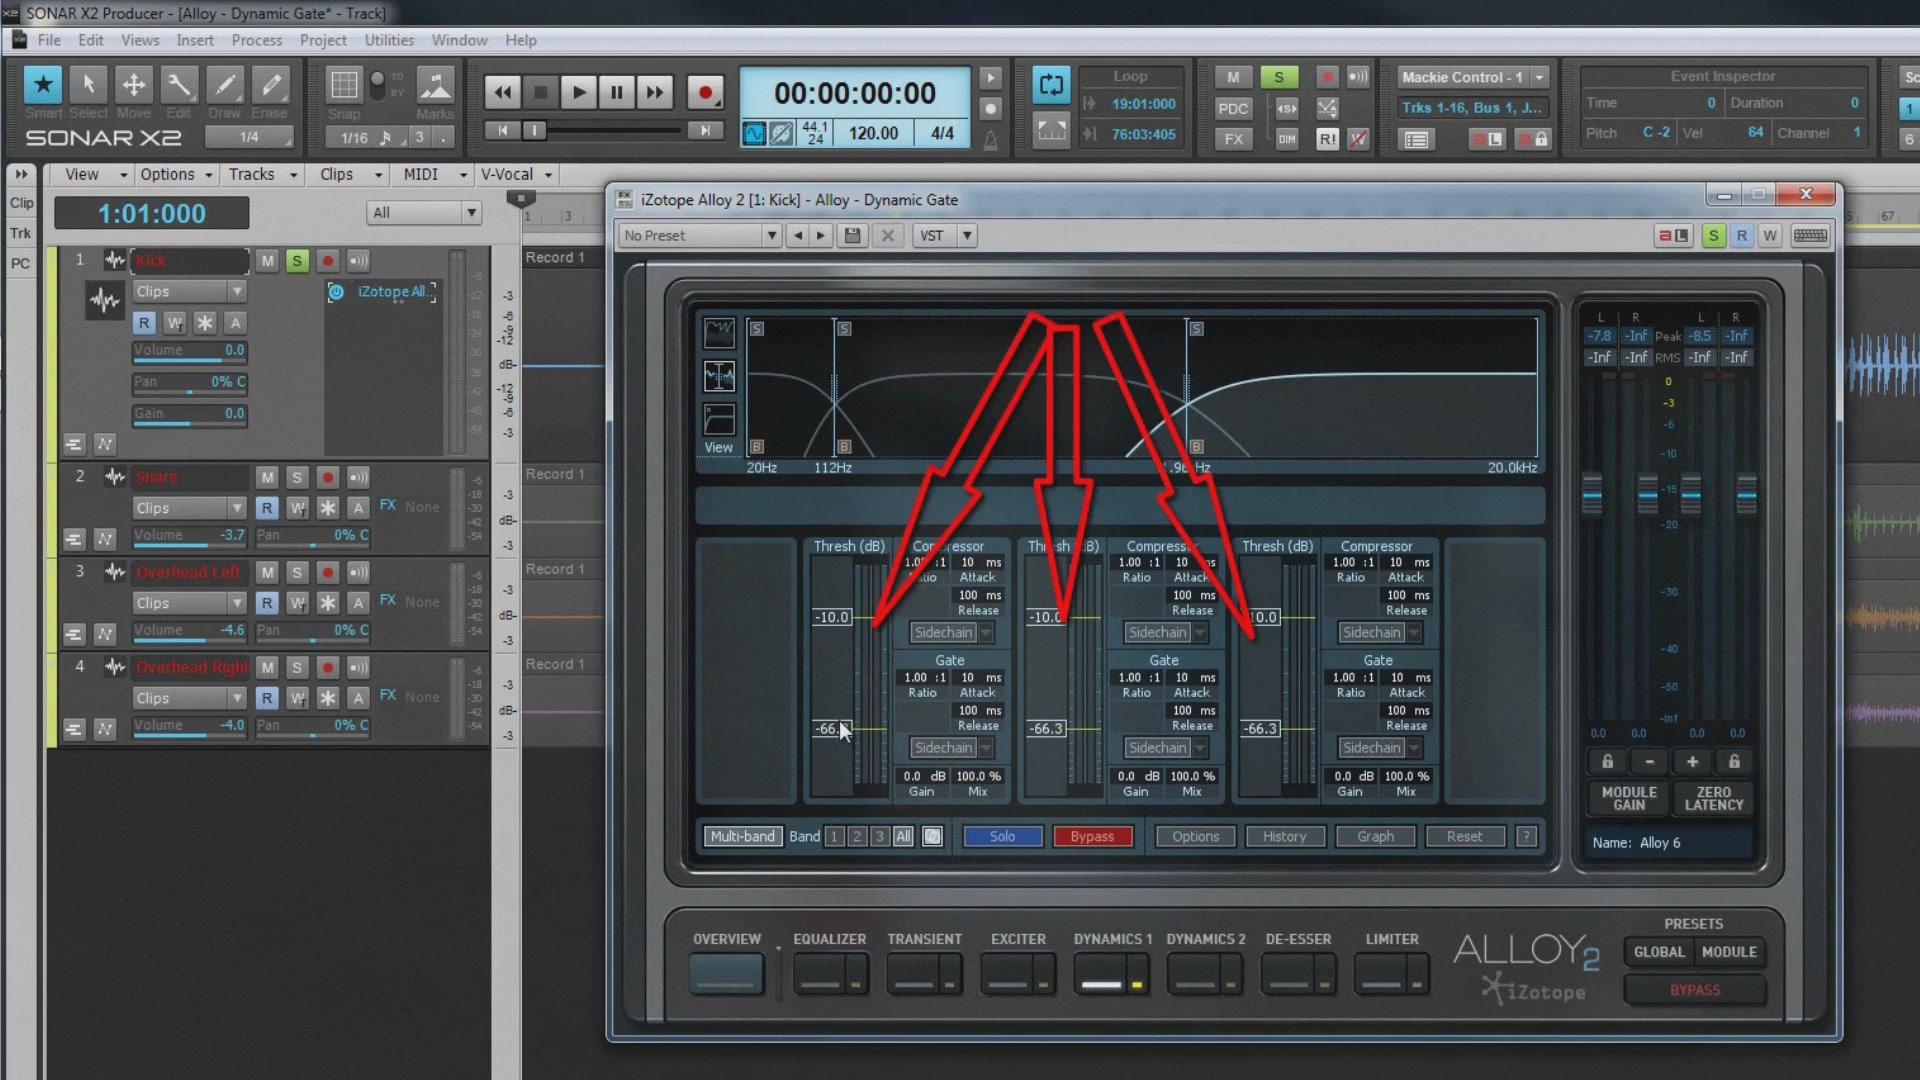This screenshot has width=1920, height=1080.
Task: Click the Reset button in Alloy
Action: point(1464,837)
